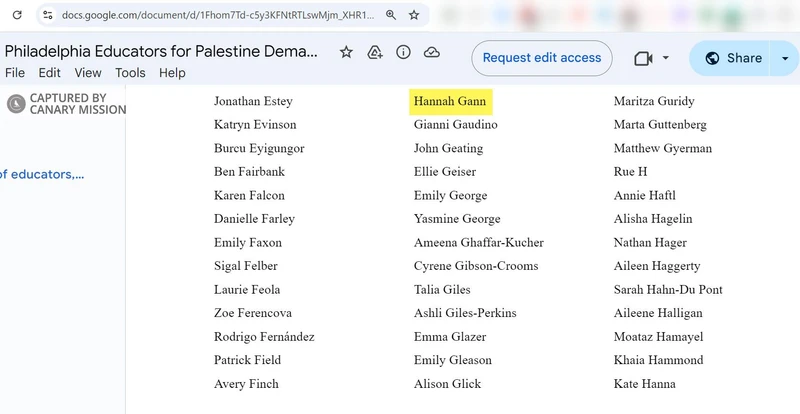800x414 pixels.
Task: Open the Help menu
Action: (x=172, y=73)
